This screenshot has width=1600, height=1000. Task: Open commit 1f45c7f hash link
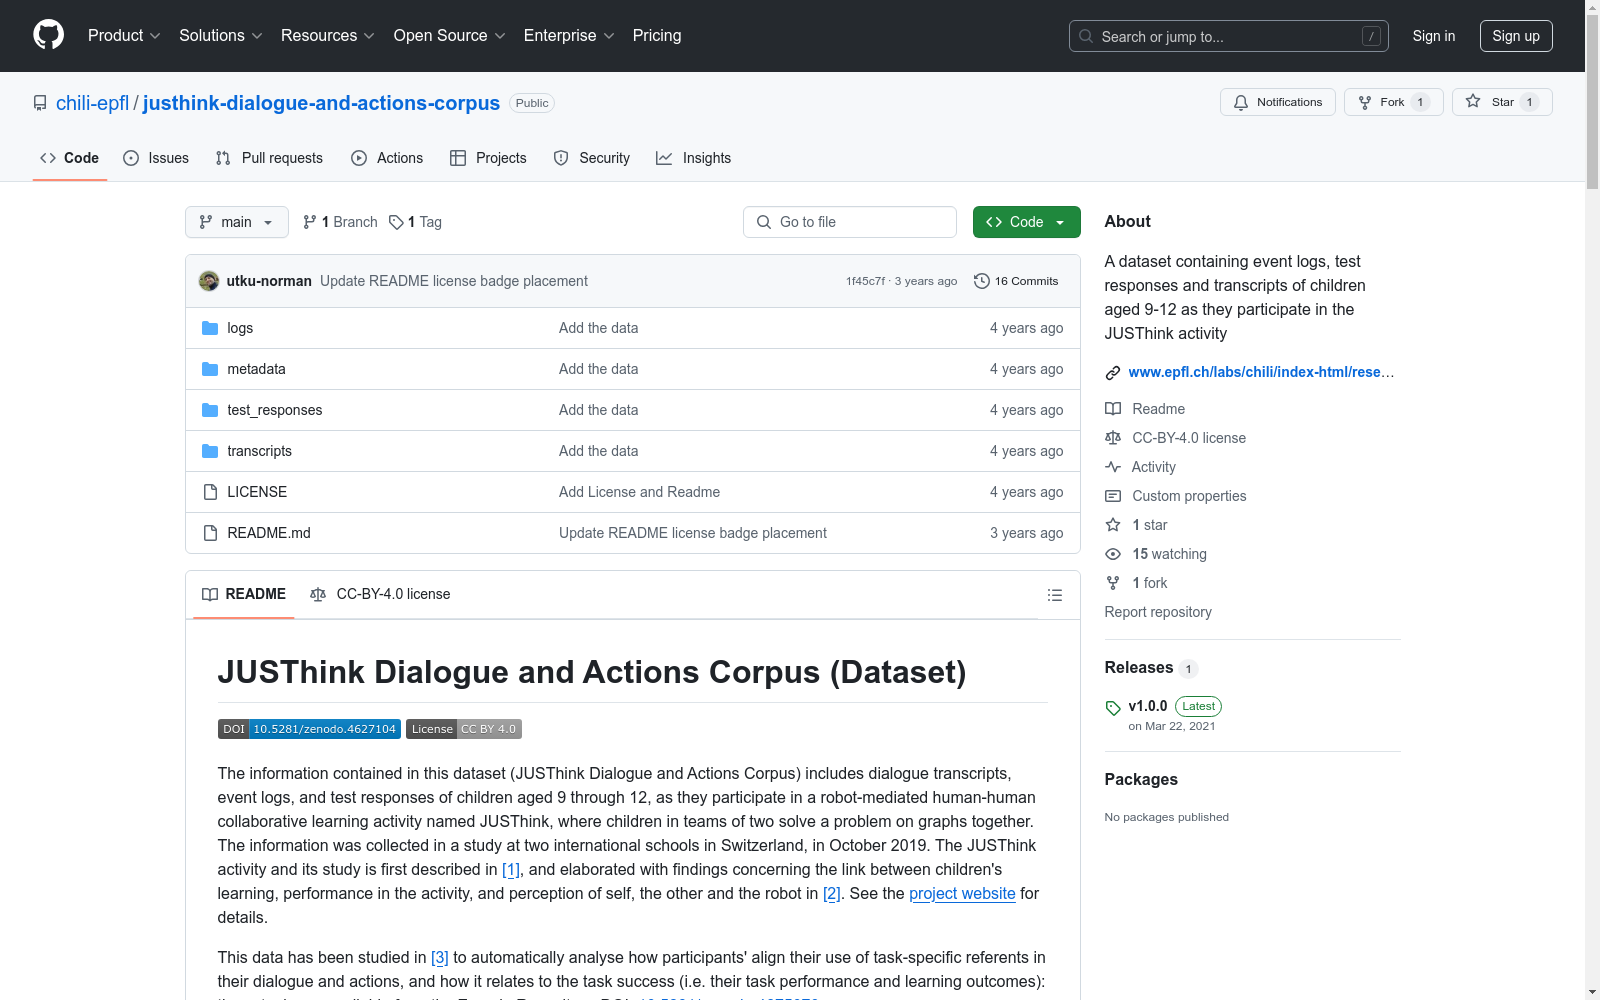(x=865, y=281)
